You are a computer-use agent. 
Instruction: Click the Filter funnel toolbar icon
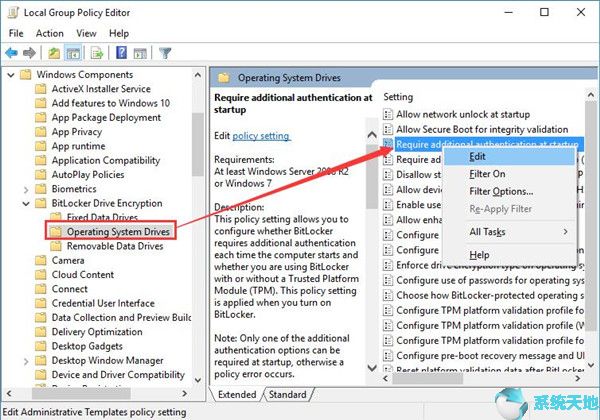(166, 52)
